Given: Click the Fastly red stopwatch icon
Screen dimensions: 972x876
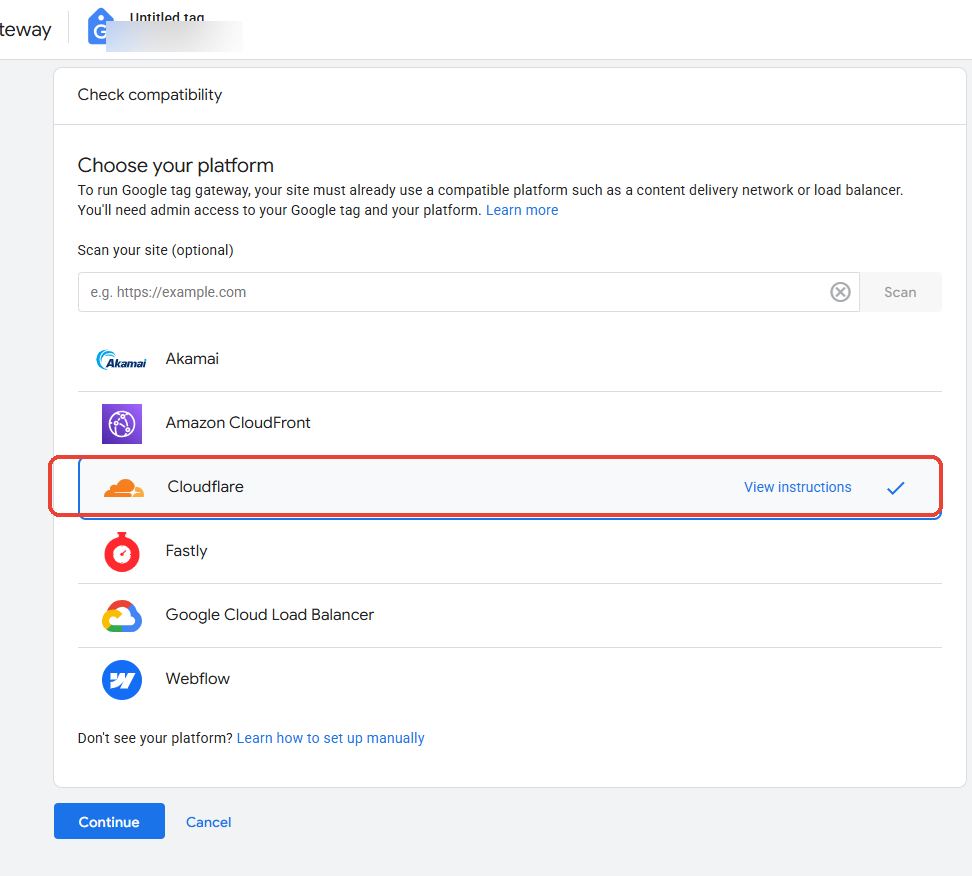Looking at the screenshot, I should tap(122, 551).
